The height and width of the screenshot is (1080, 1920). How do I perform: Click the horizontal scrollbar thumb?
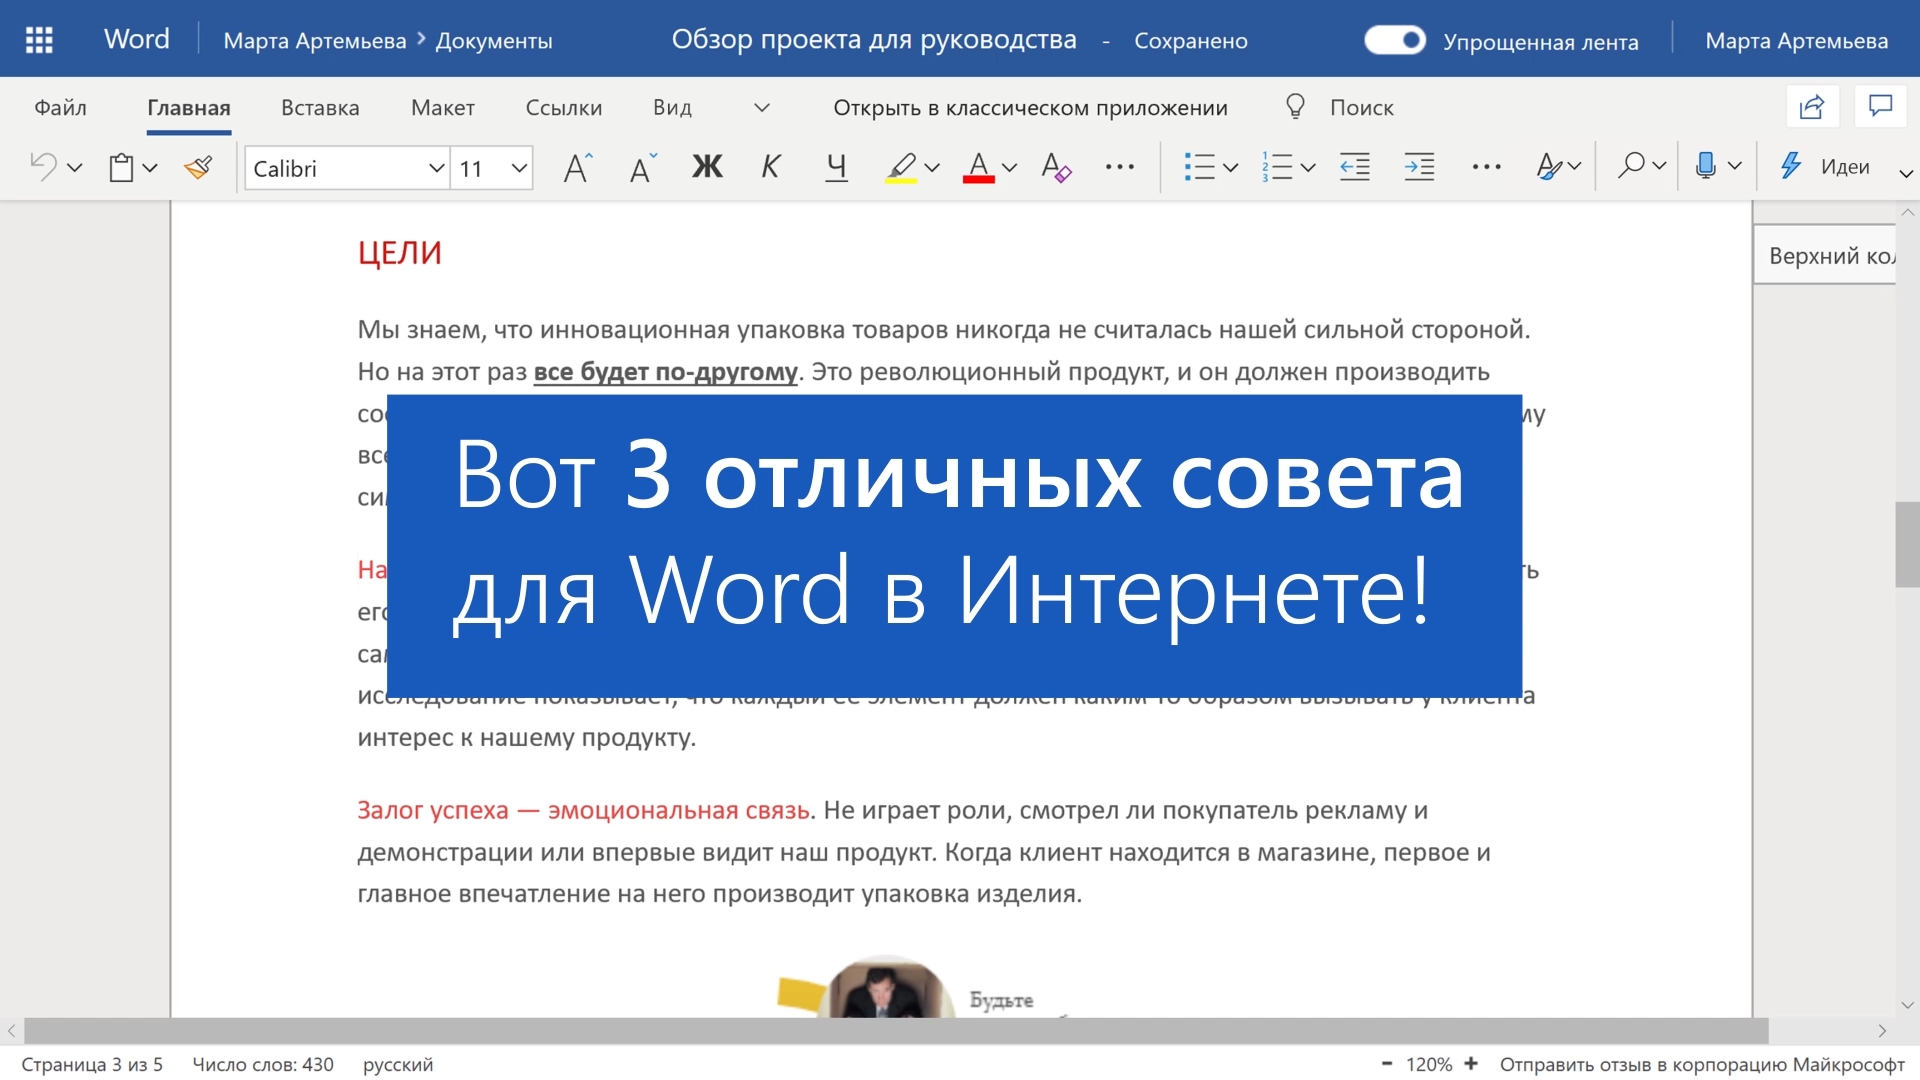pyautogui.click(x=896, y=1030)
